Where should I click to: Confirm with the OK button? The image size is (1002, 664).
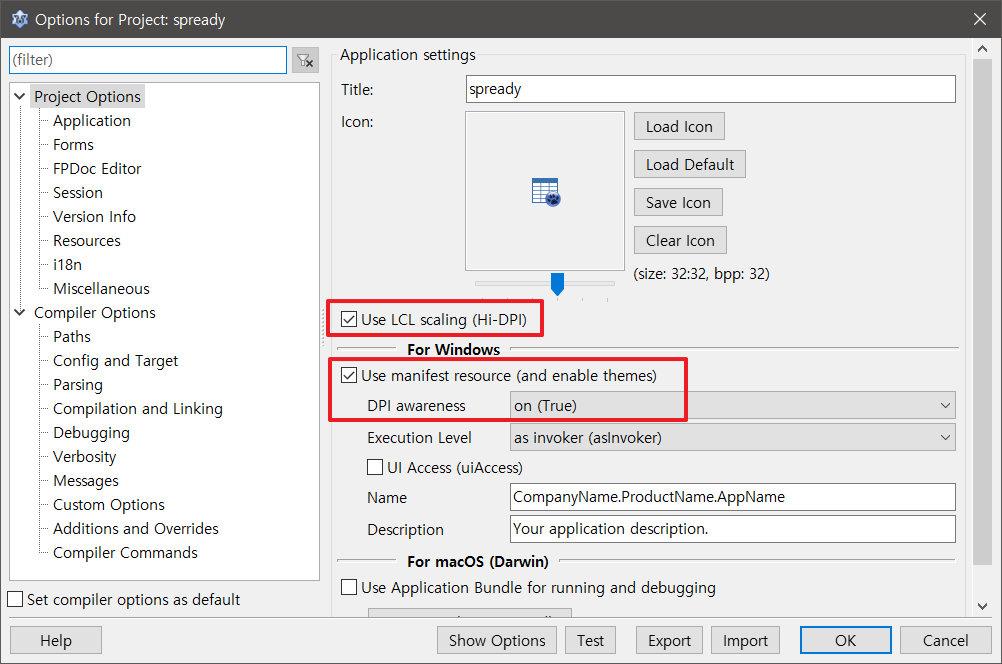pyautogui.click(x=845, y=640)
